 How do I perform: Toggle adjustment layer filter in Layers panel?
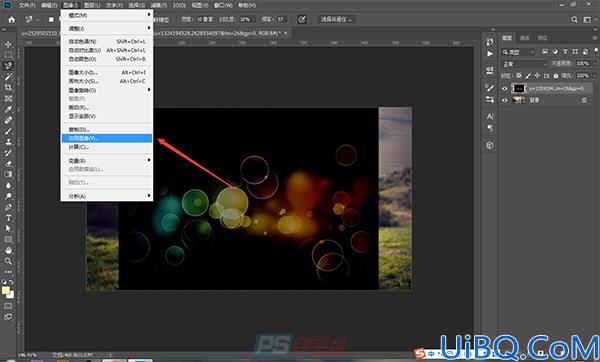coord(555,52)
